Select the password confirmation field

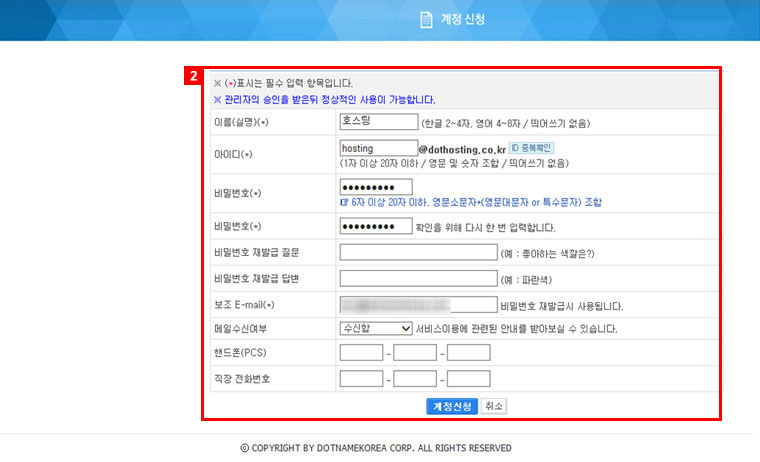(x=376, y=226)
